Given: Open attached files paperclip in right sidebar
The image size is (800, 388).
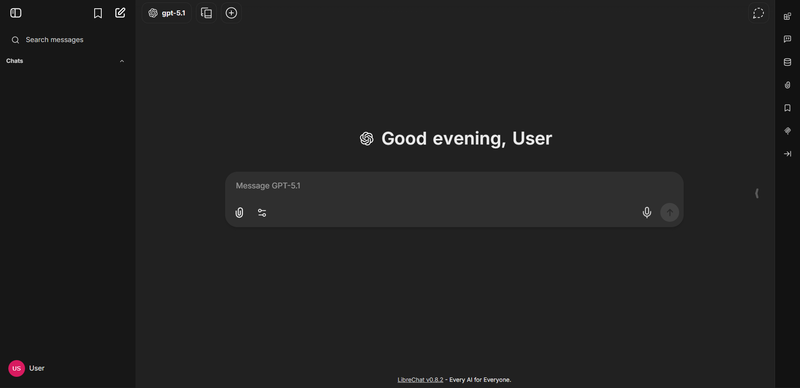Looking at the screenshot, I should click(787, 85).
